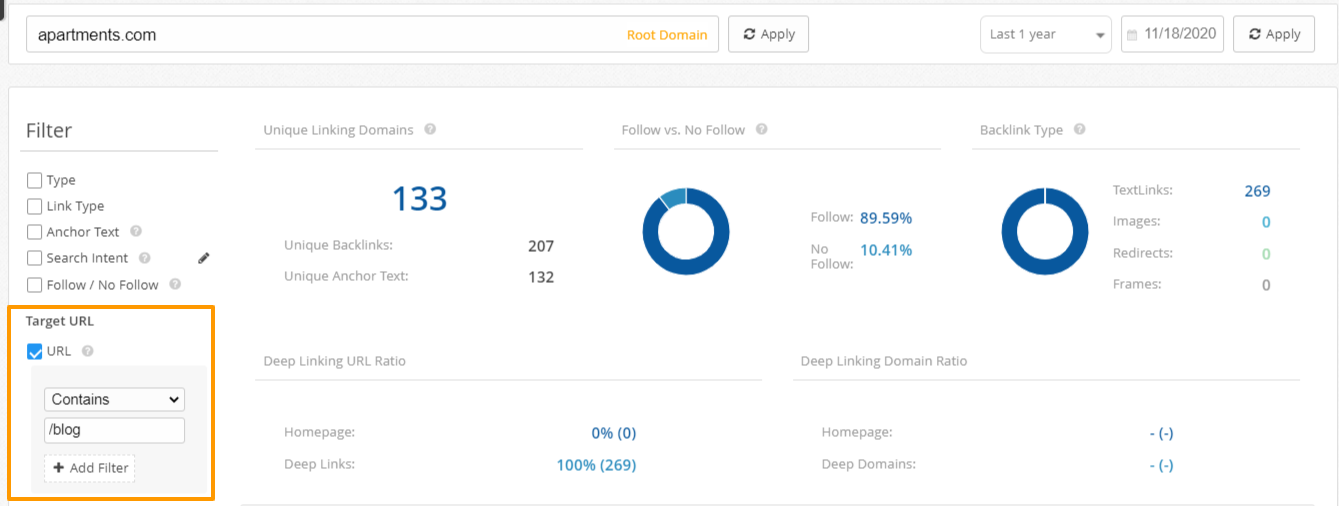Click Follow percentage 89.59%
Screen dimensions: 1339x506
[886, 218]
